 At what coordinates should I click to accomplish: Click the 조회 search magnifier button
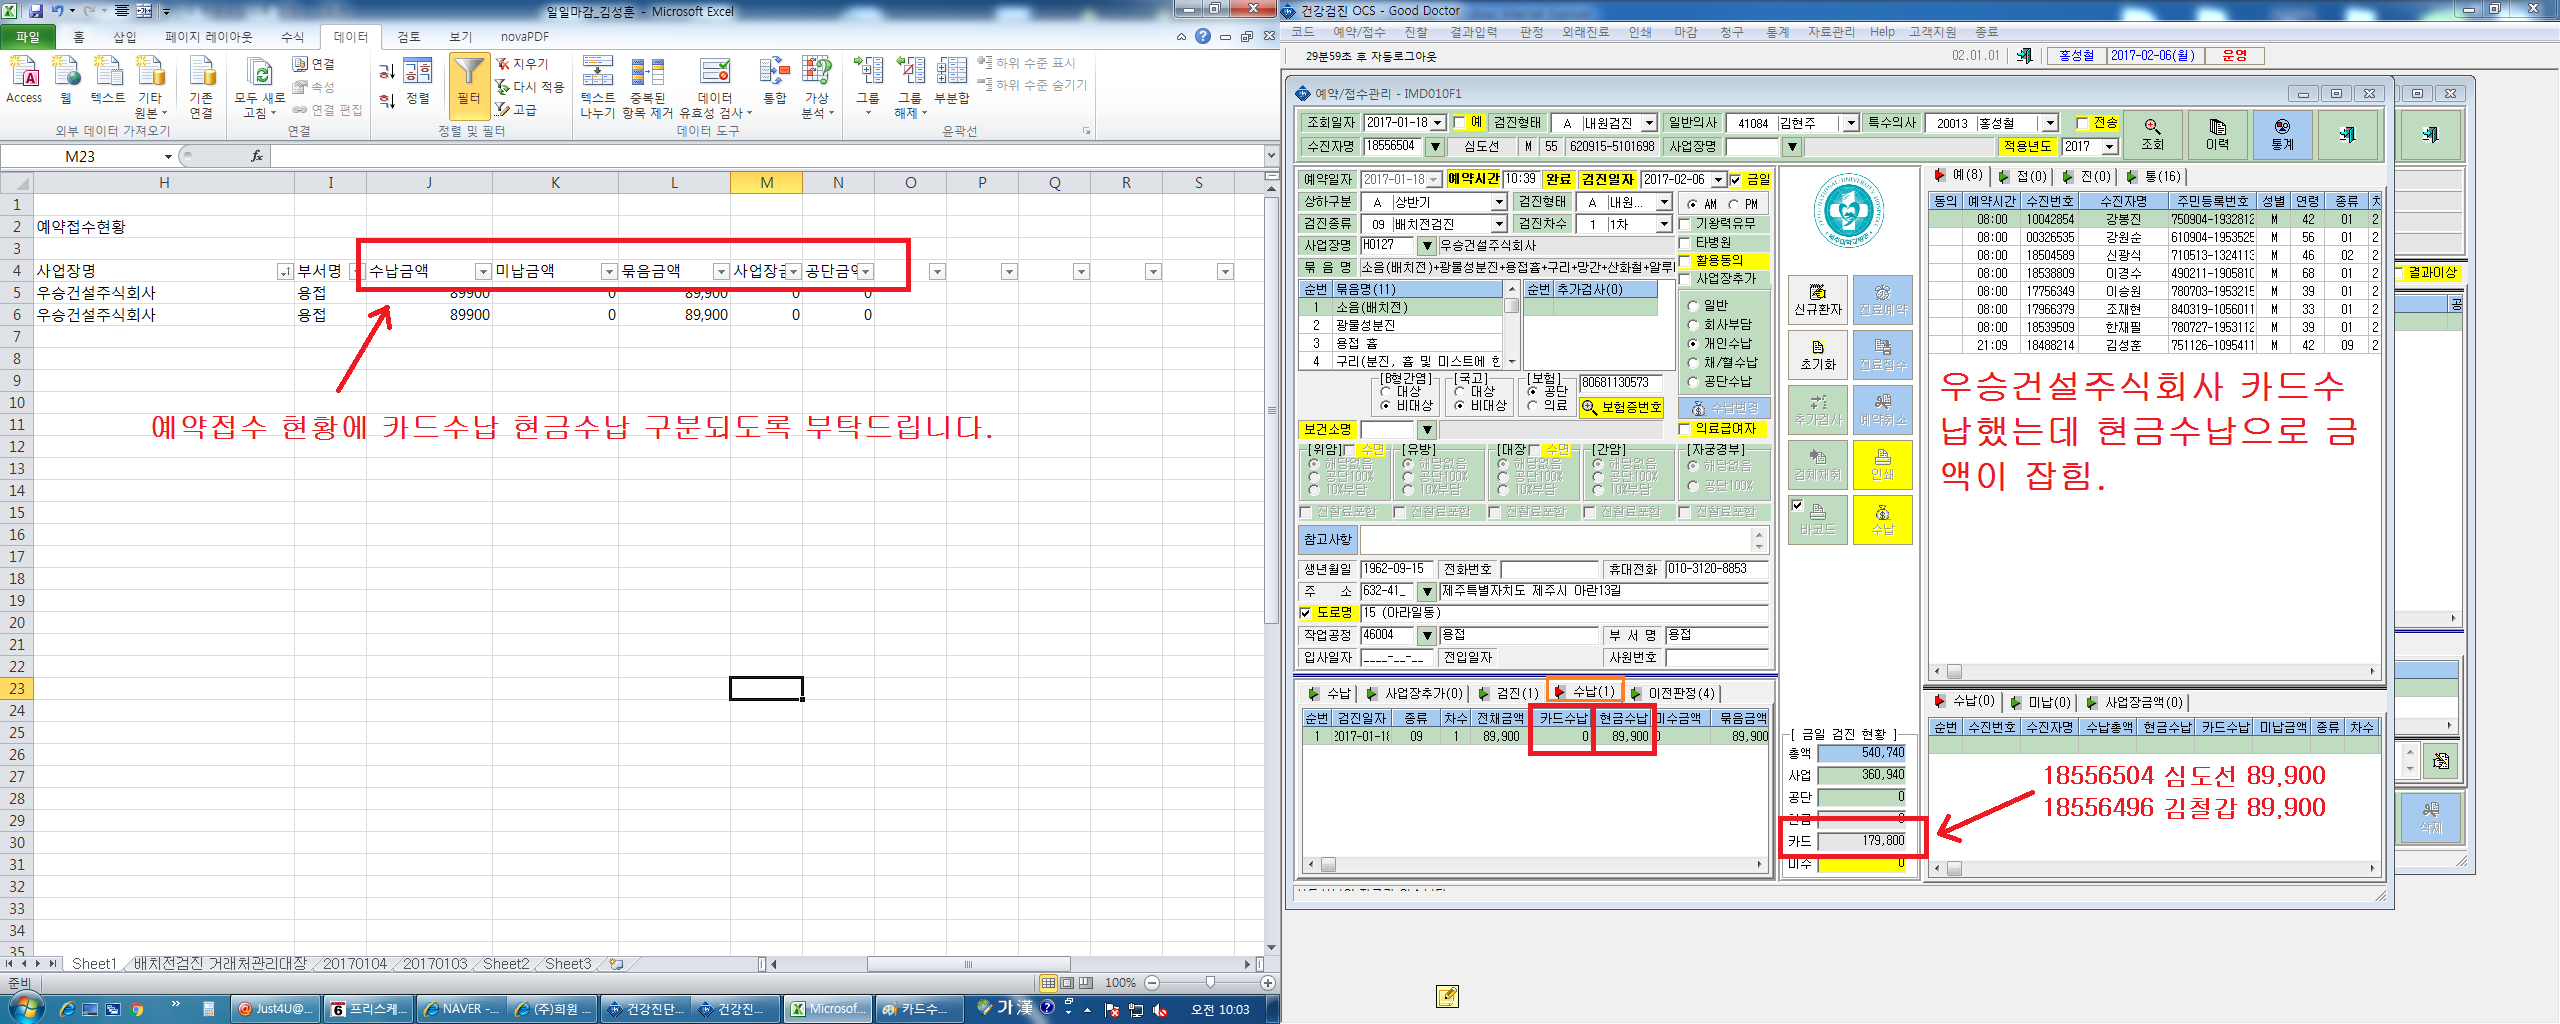[2153, 134]
